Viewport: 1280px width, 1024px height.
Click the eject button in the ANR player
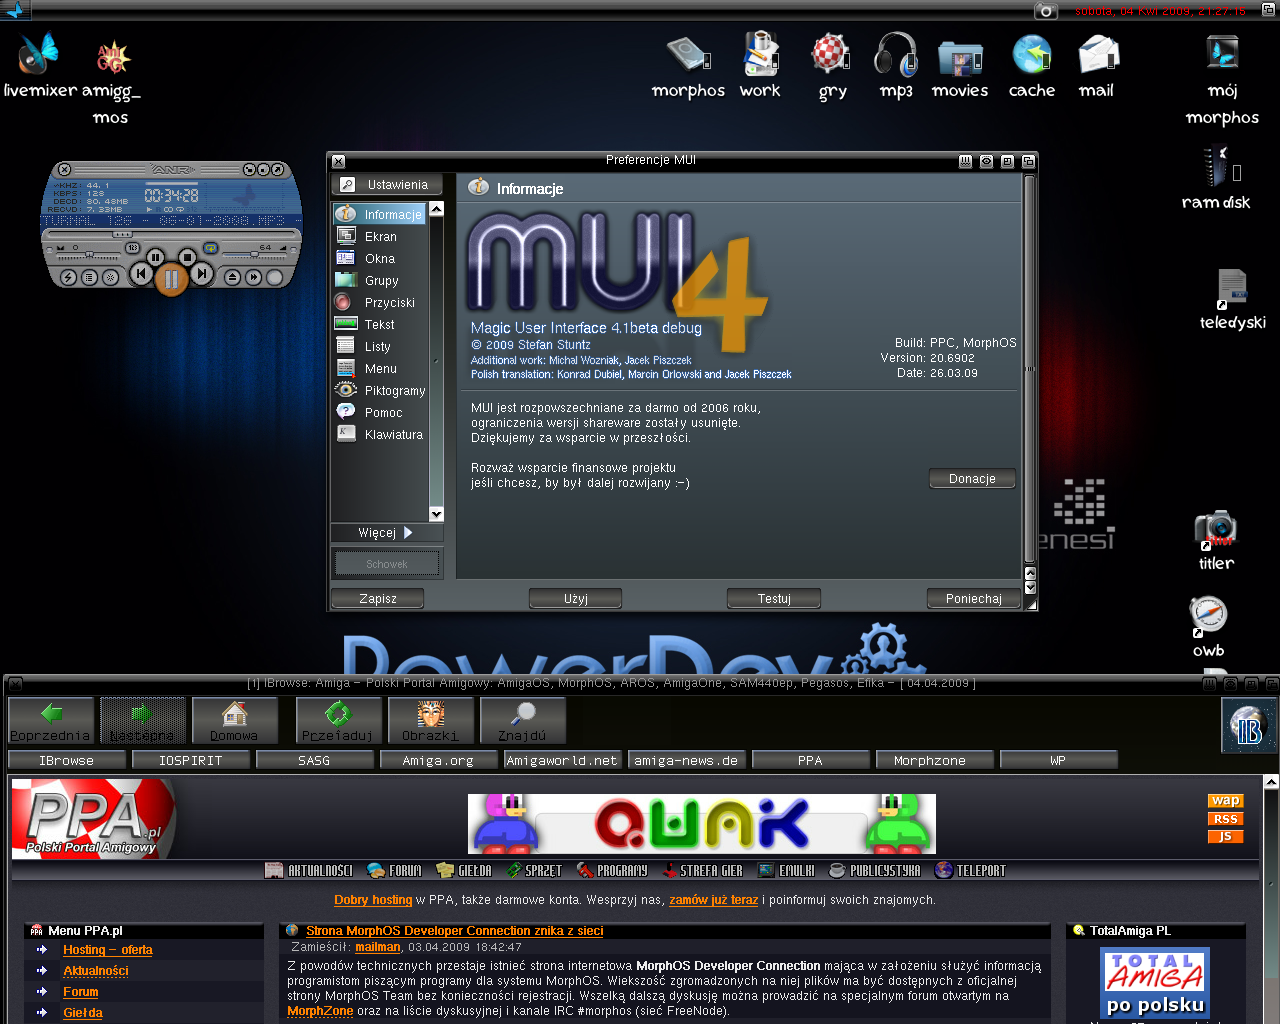coord(232,277)
